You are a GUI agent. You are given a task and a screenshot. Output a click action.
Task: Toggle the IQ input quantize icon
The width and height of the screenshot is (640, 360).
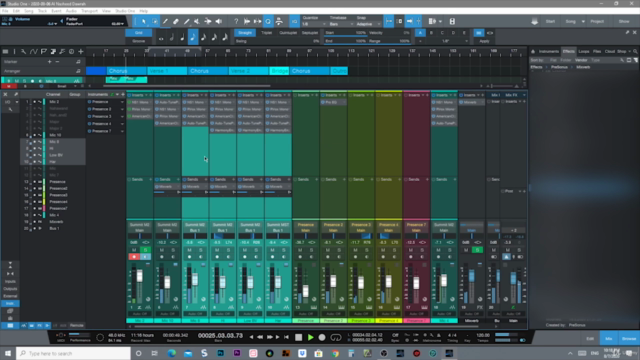click(294, 21)
